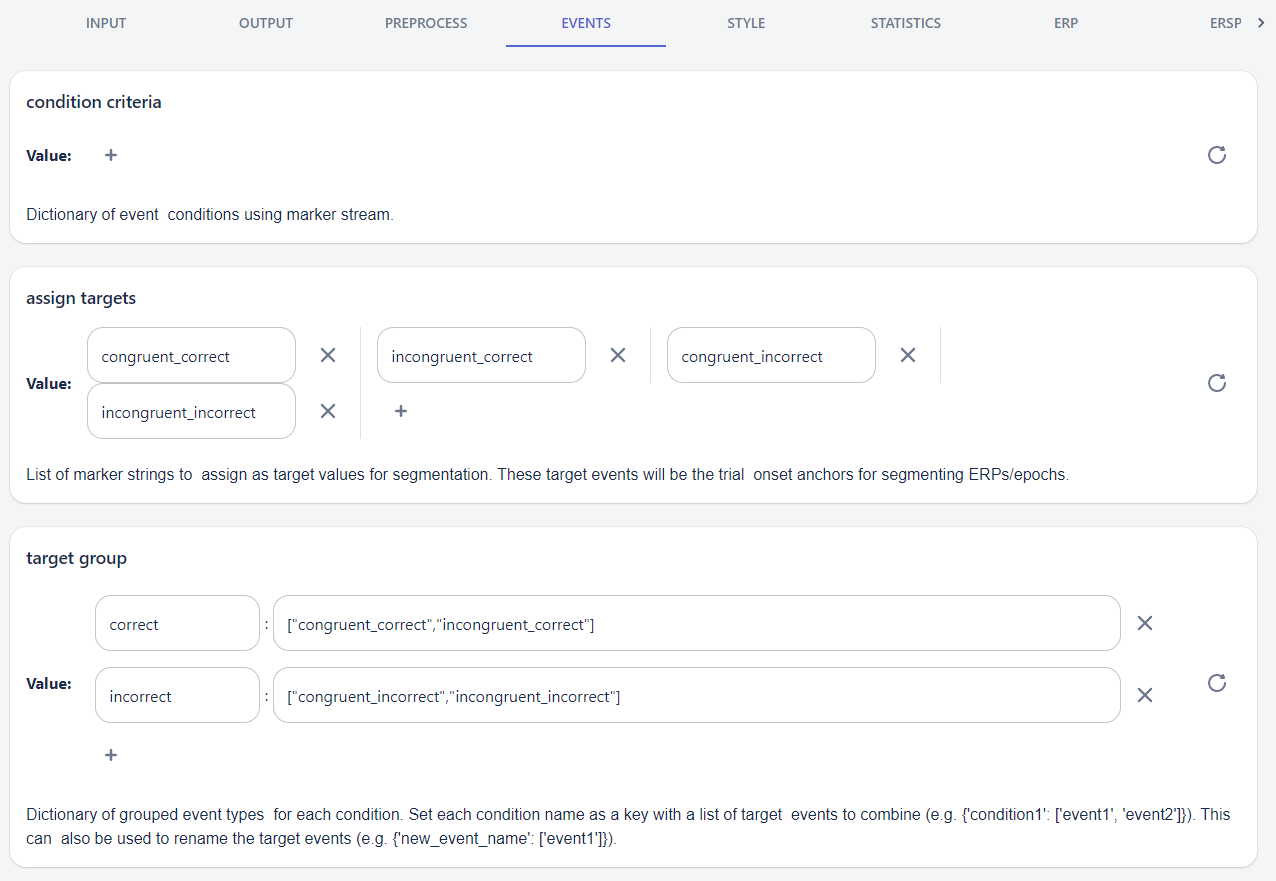Open the STATISTICS tab
The image size is (1276, 881).
tap(906, 23)
